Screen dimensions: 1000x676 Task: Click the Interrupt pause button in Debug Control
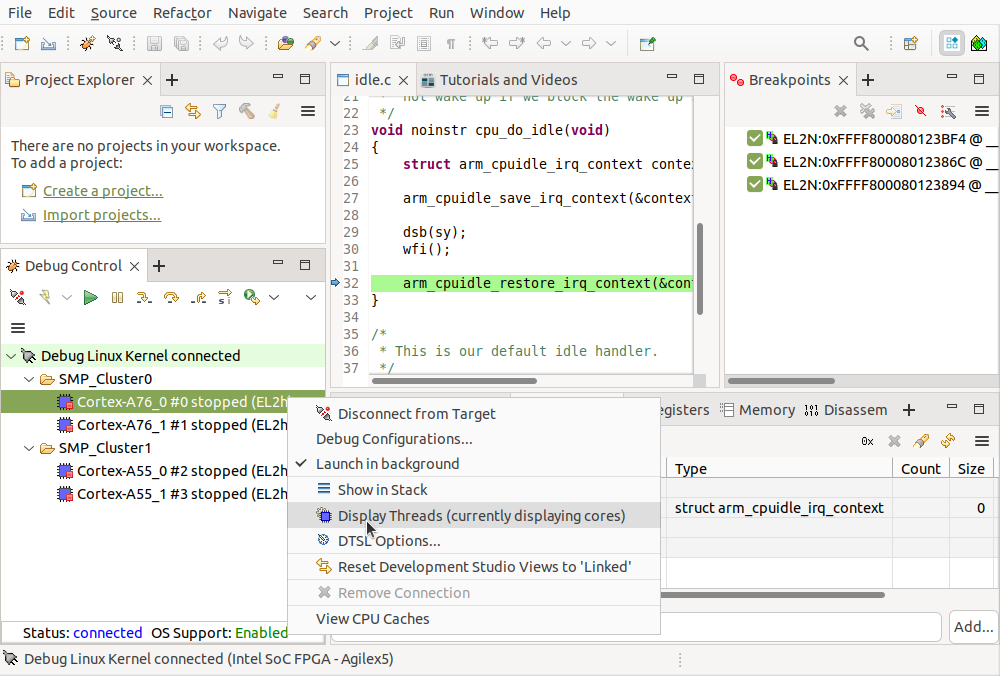[x=117, y=297]
